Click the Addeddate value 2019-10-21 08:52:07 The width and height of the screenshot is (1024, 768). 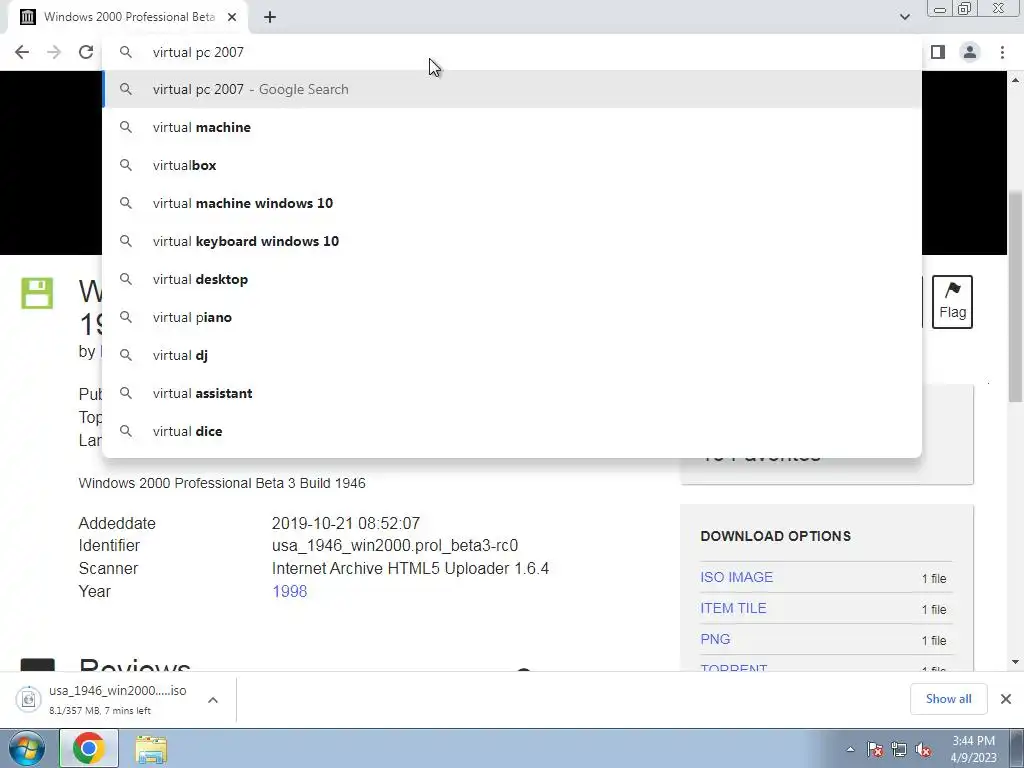[345, 523]
